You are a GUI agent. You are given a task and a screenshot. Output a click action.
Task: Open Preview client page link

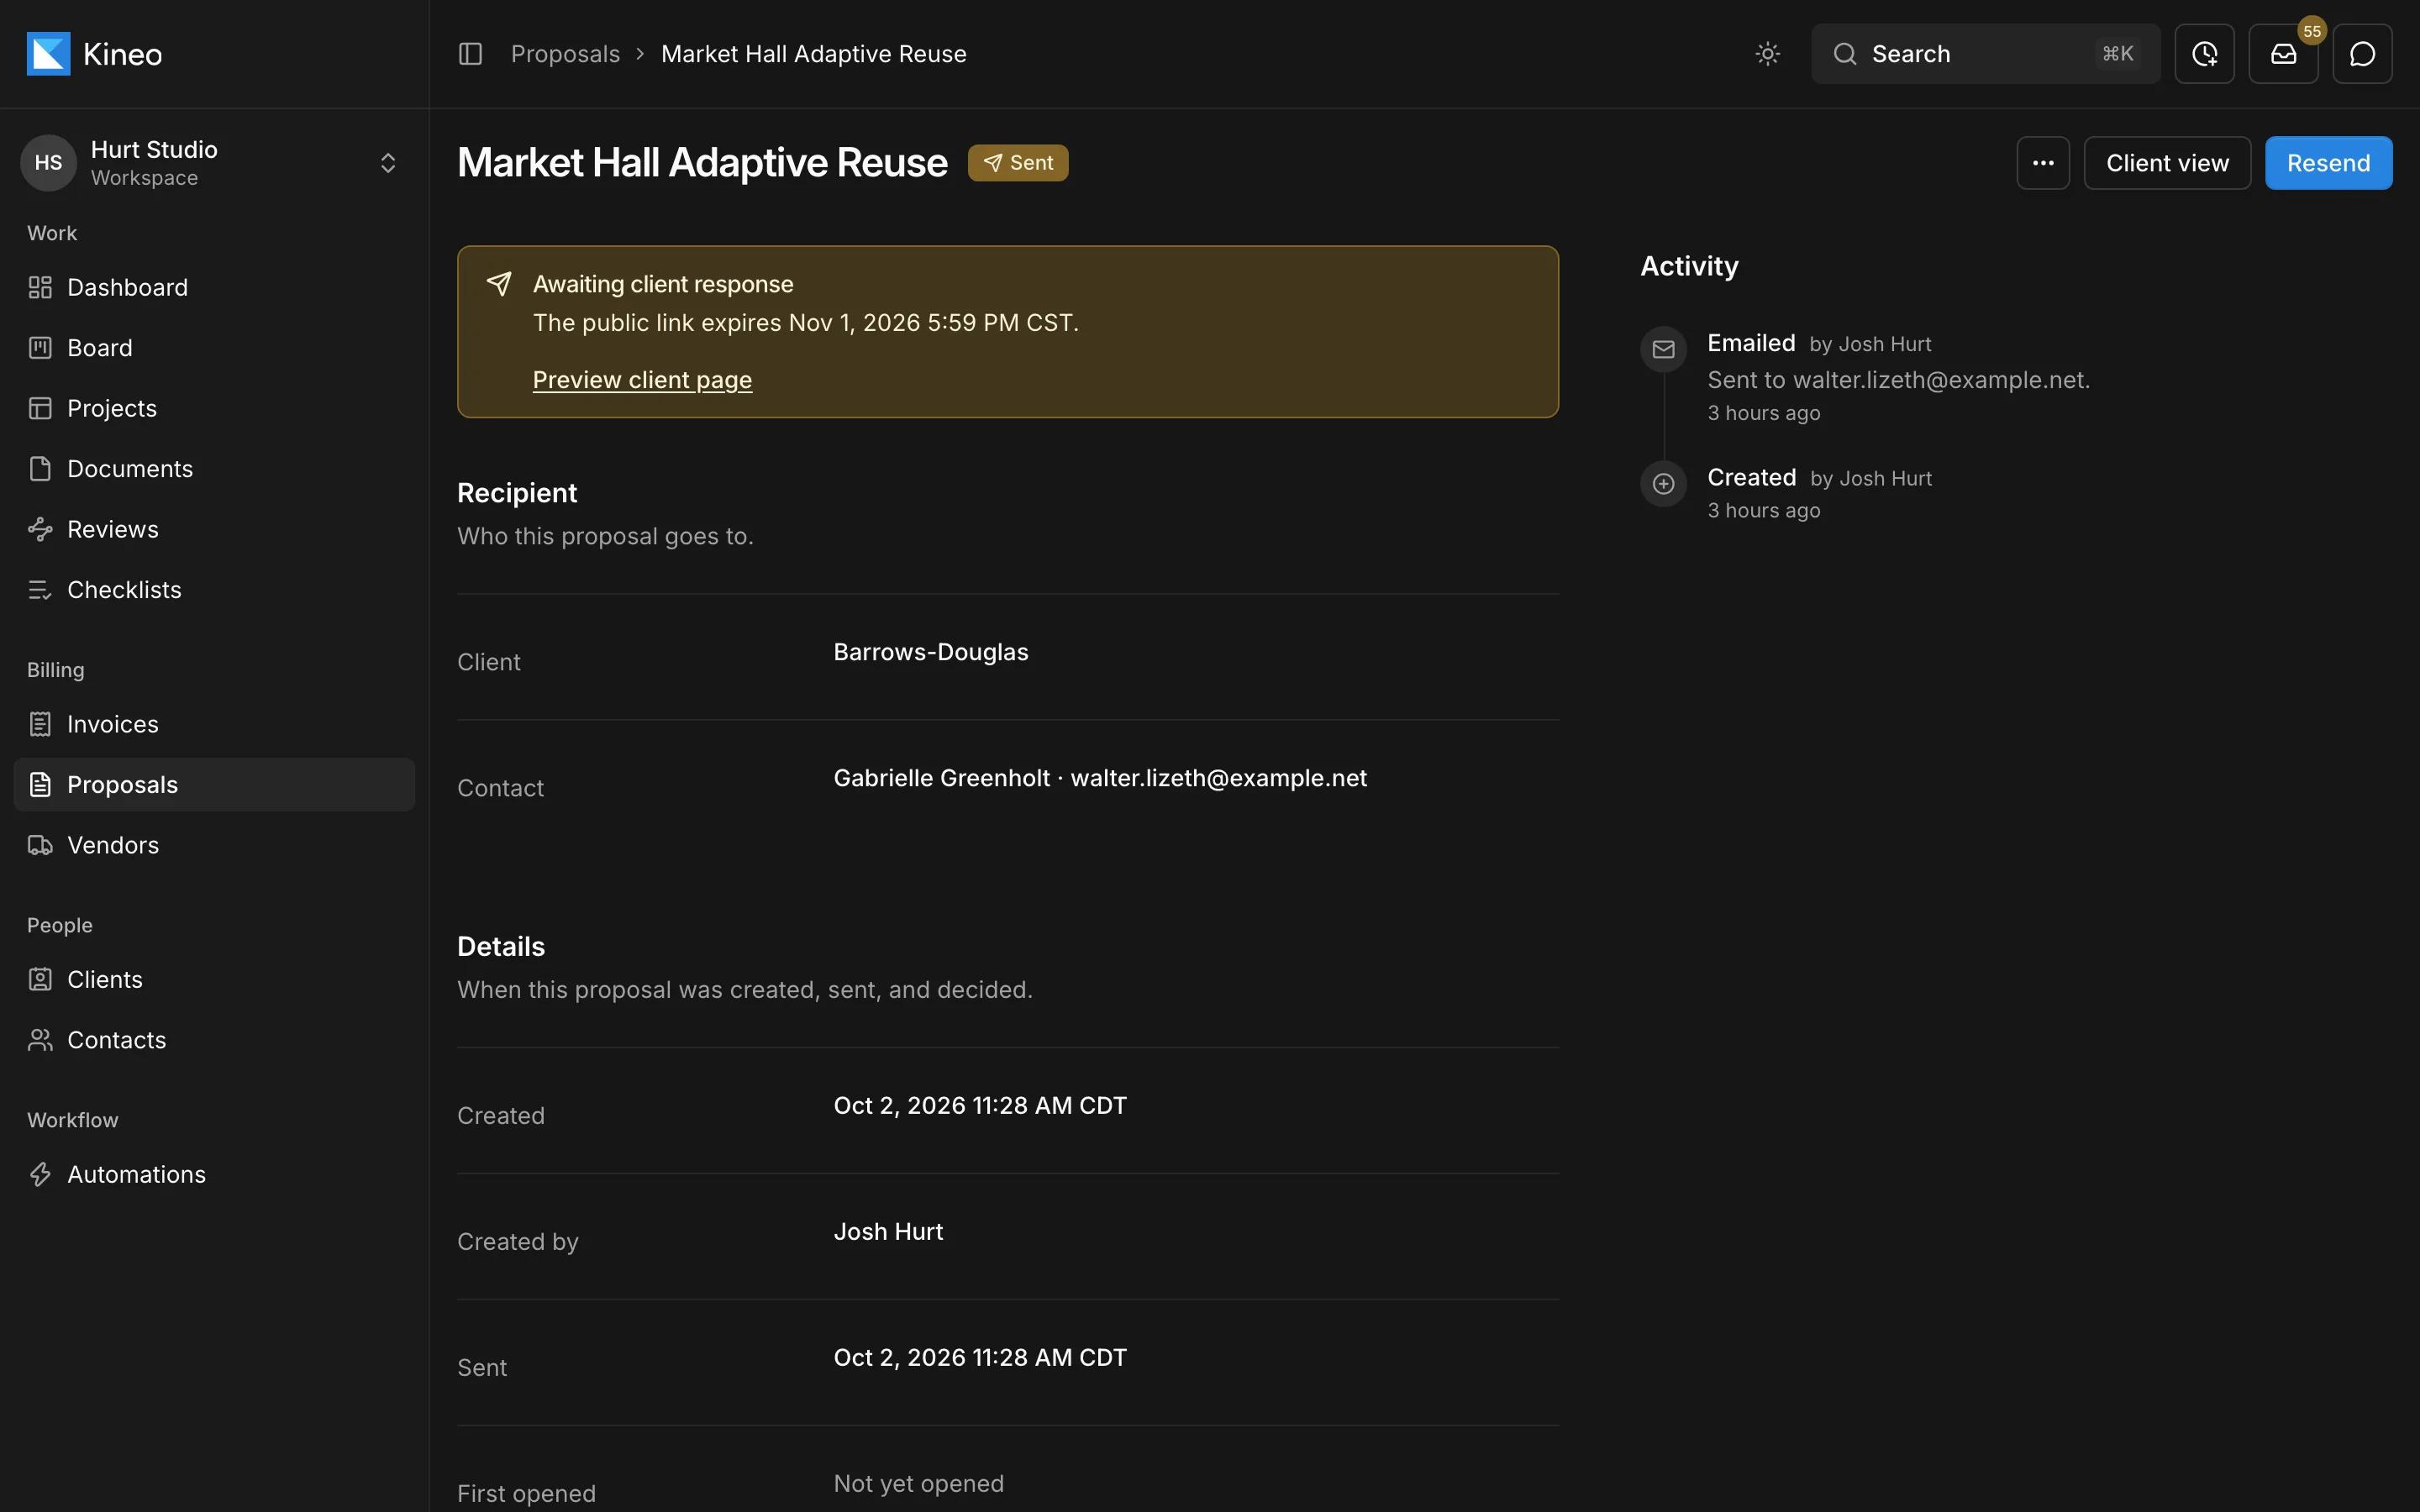[x=642, y=380]
